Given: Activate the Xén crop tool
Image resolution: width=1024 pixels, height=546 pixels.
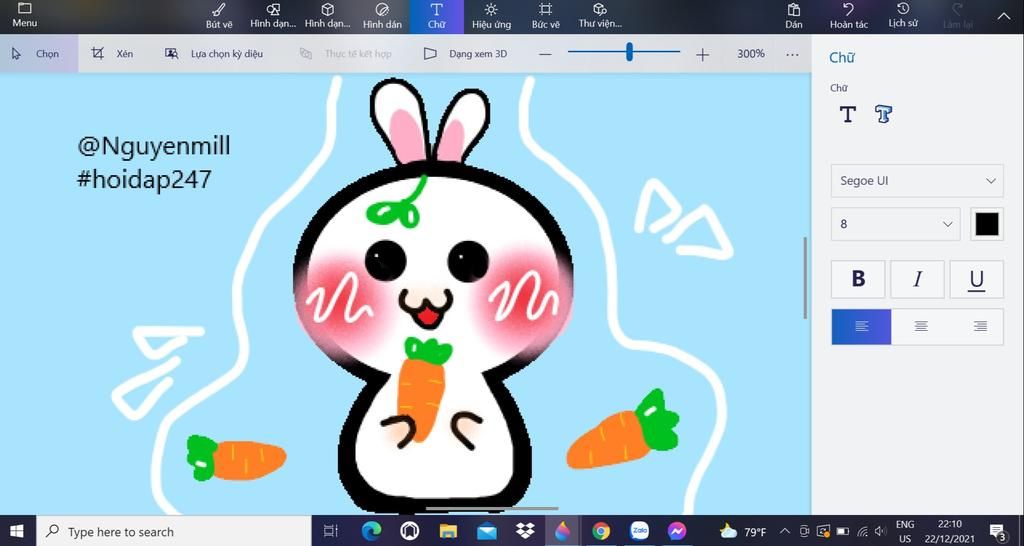Looking at the screenshot, I should pyautogui.click(x=112, y=54).
